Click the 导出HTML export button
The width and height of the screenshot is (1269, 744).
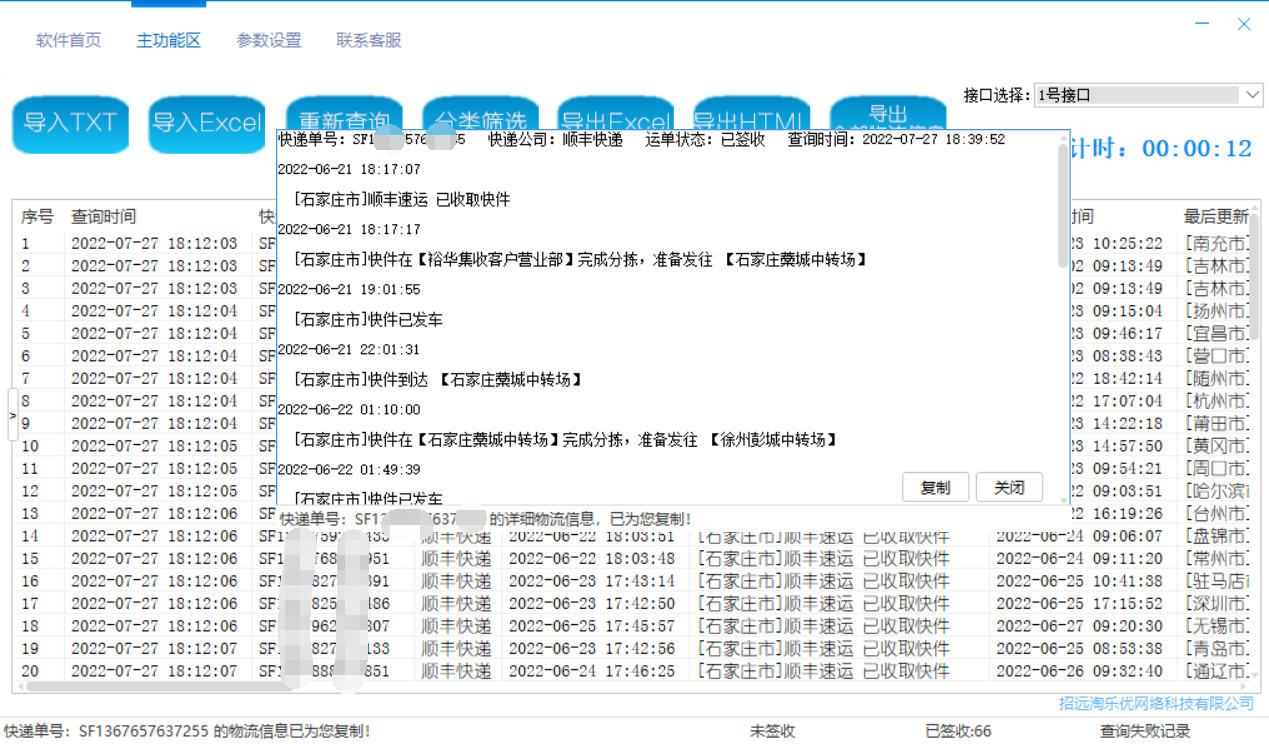[751, 112]
